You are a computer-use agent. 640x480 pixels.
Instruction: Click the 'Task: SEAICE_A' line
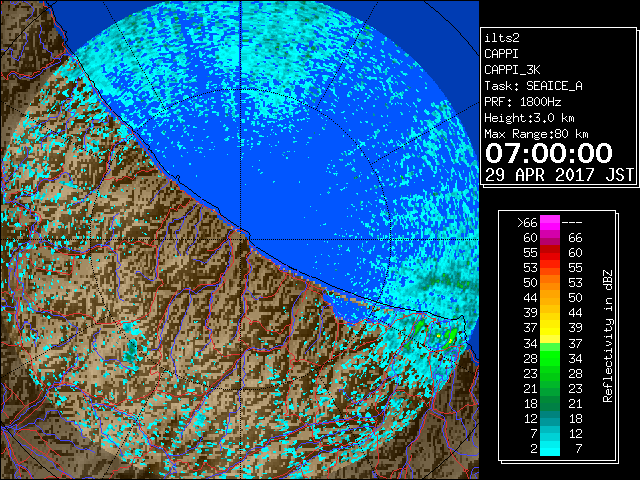point(533,86)
